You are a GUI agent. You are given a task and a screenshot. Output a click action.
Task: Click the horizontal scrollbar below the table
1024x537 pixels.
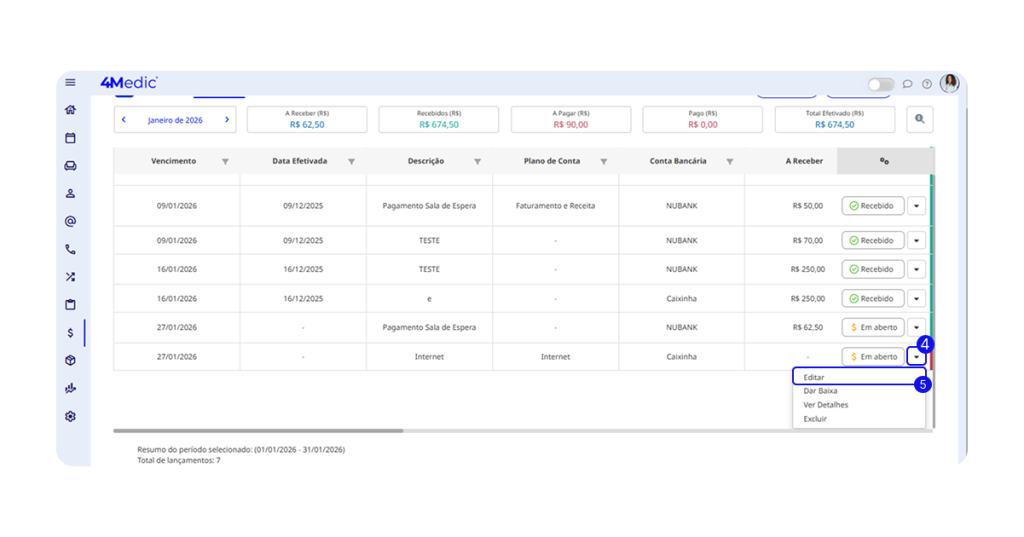point(258,431)
